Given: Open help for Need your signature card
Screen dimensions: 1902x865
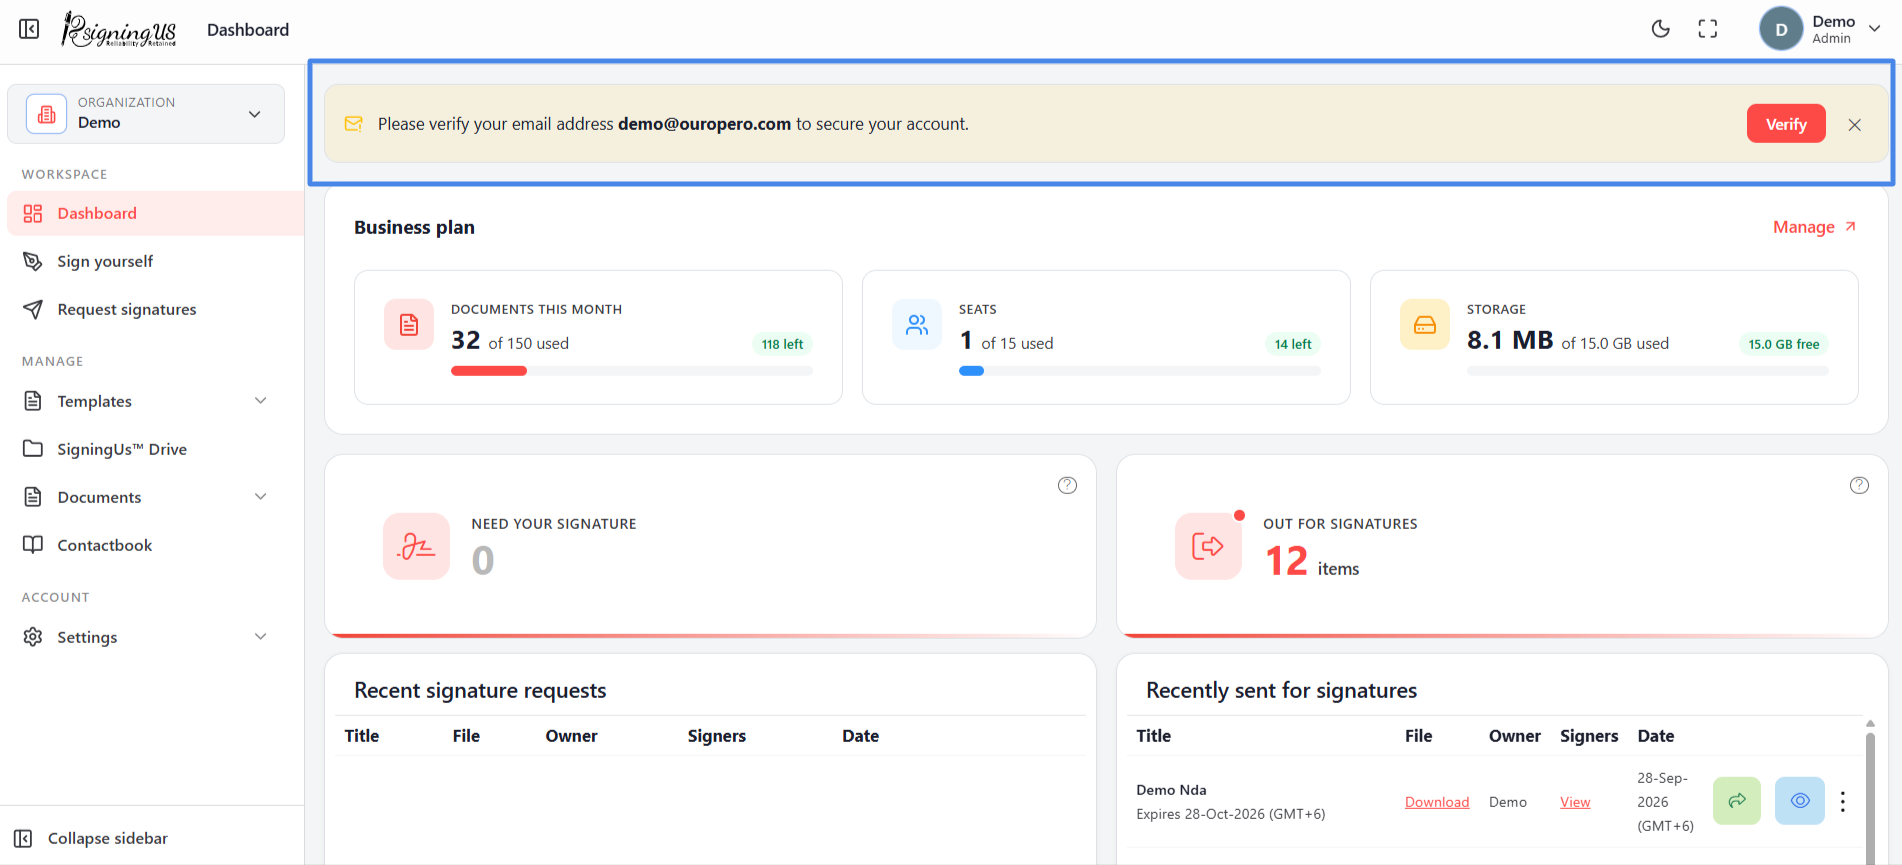Looking at the screenshot, I should (x=1068, y=485).
